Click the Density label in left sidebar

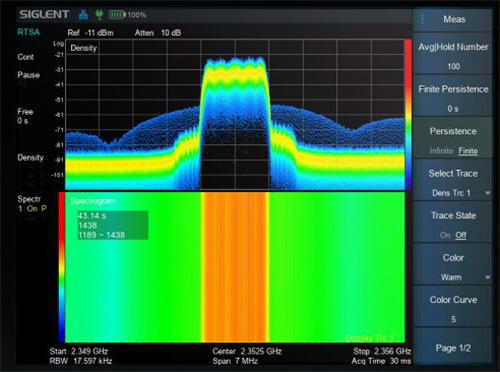(30, 157)
